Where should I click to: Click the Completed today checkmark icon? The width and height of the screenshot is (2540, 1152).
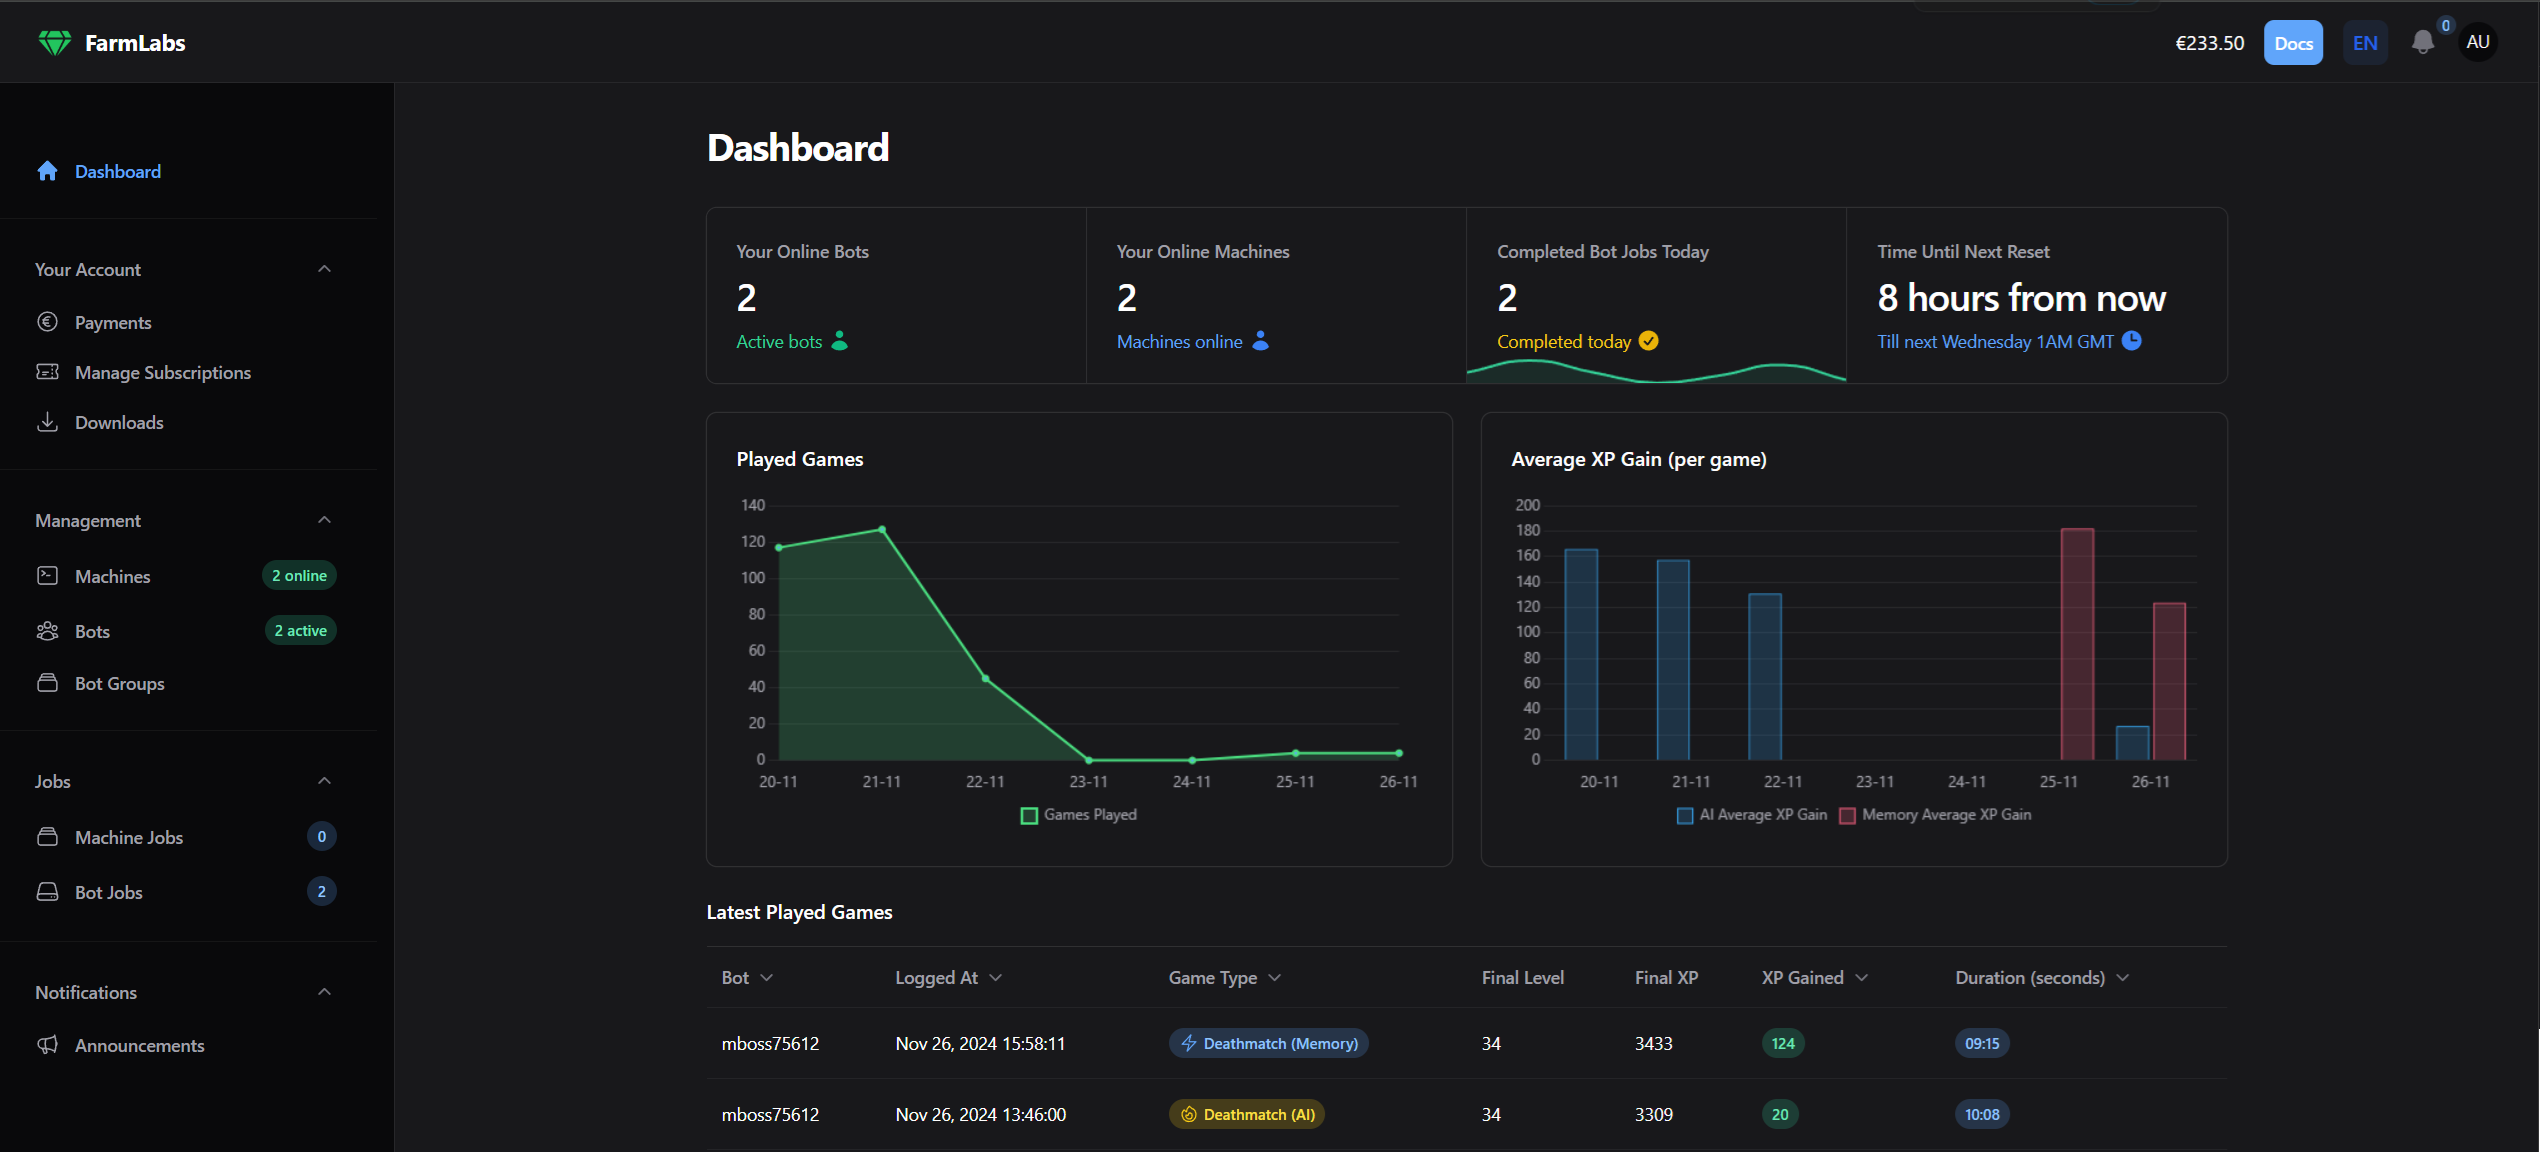1649,341
